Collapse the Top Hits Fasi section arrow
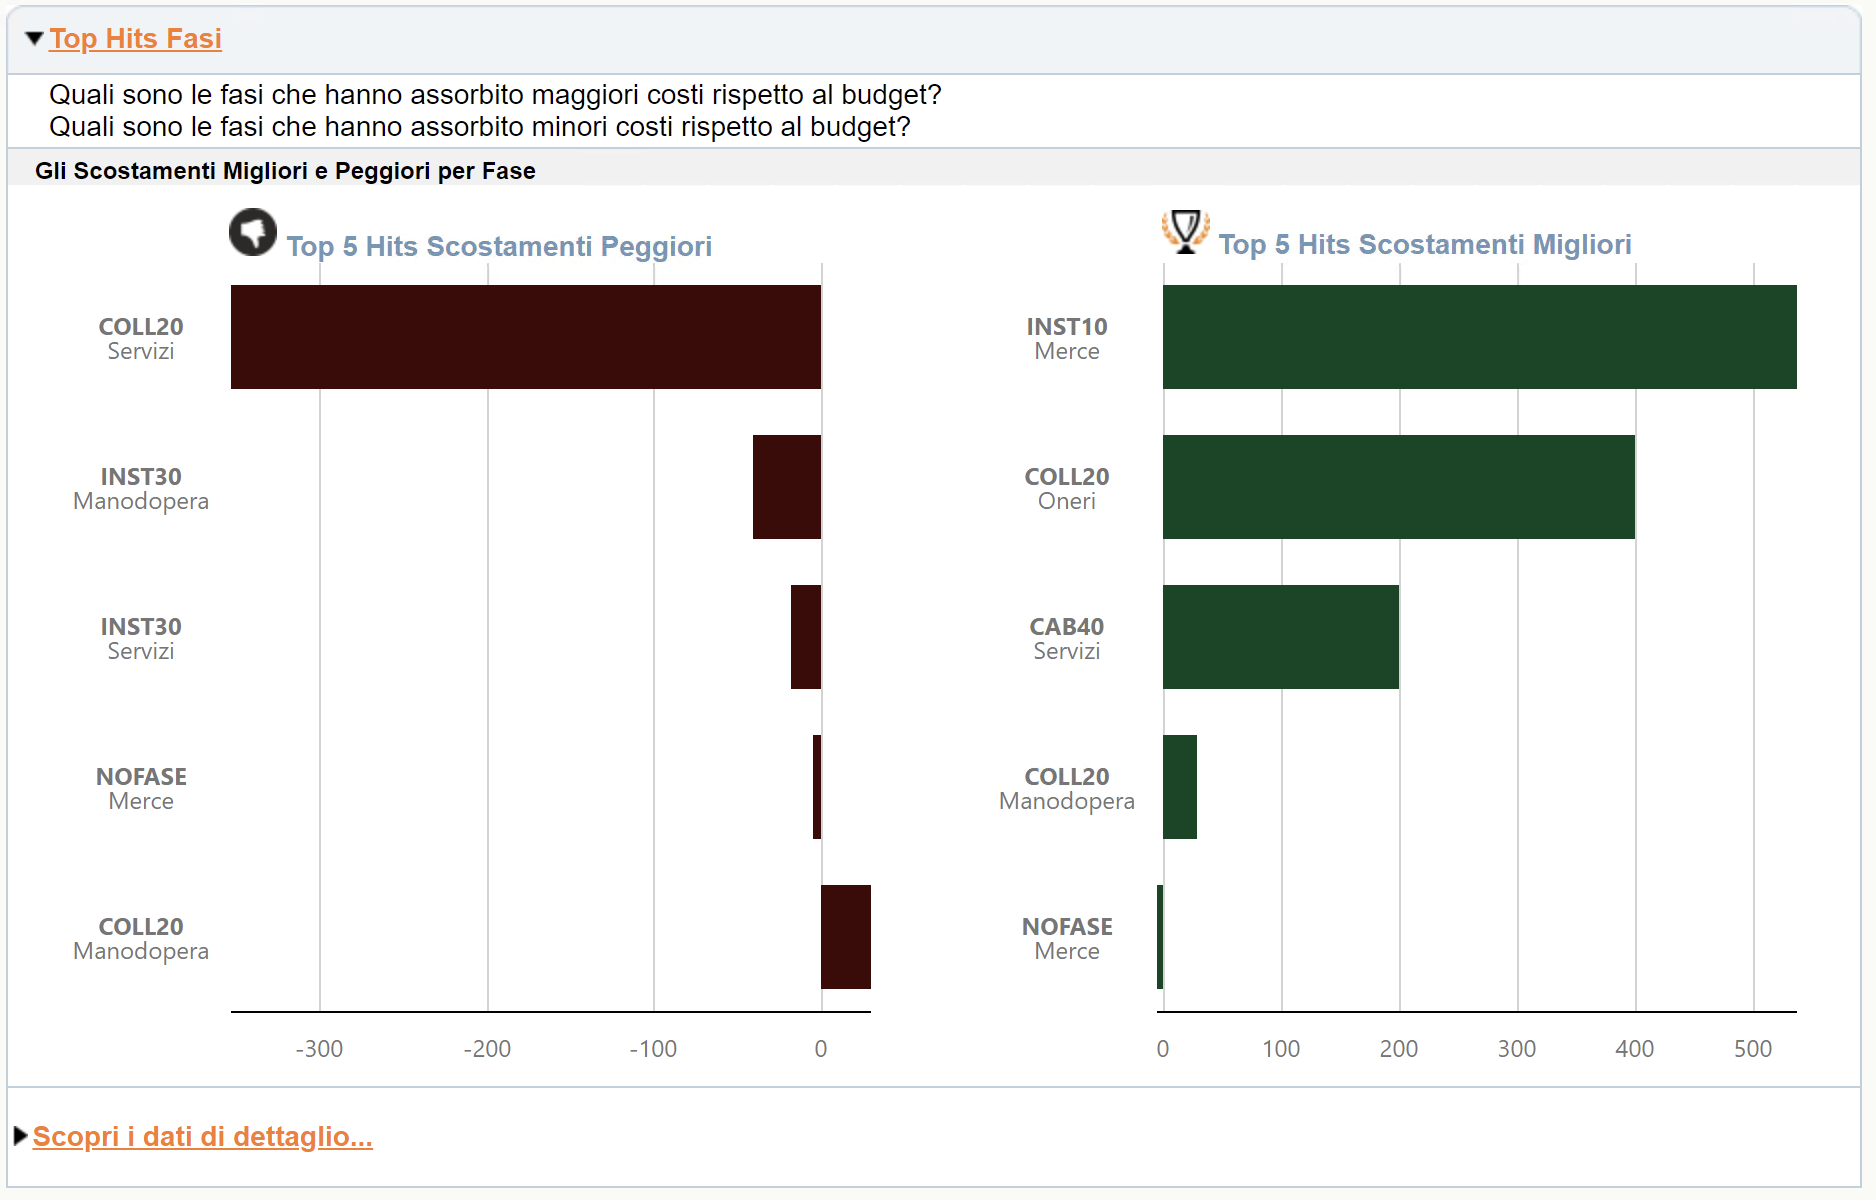1876x1200 pixels. click(x=34, y=39)
